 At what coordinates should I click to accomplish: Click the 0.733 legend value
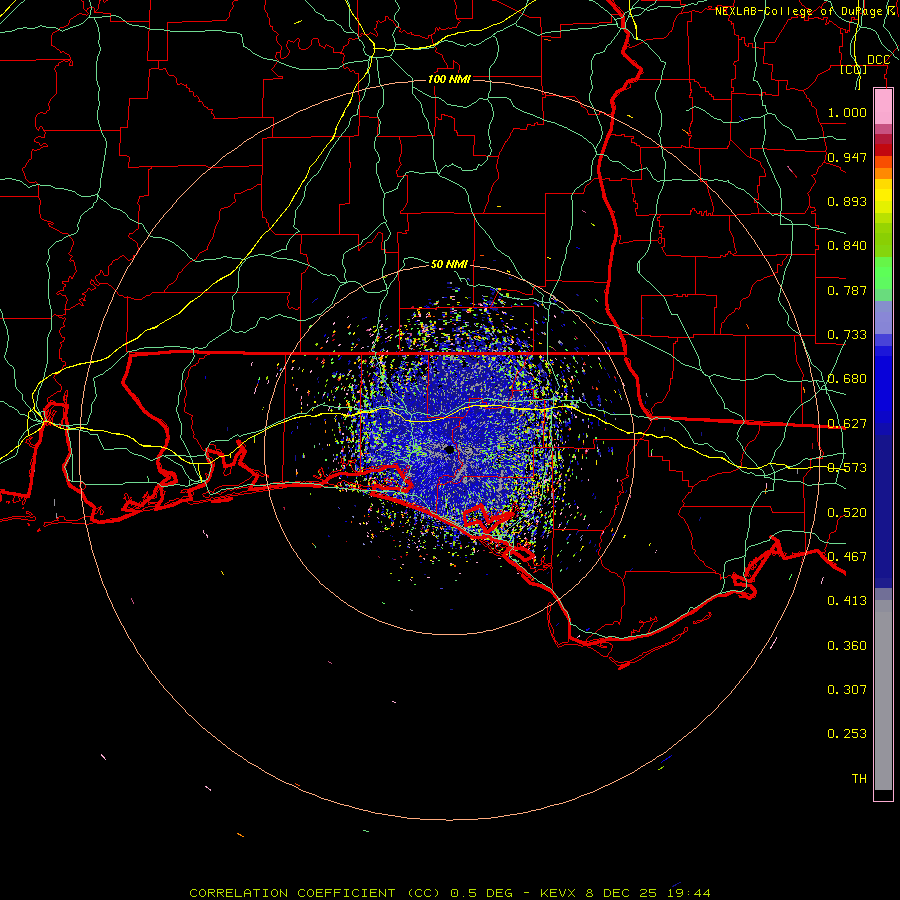pyautogui.click(x=847, y=334)
